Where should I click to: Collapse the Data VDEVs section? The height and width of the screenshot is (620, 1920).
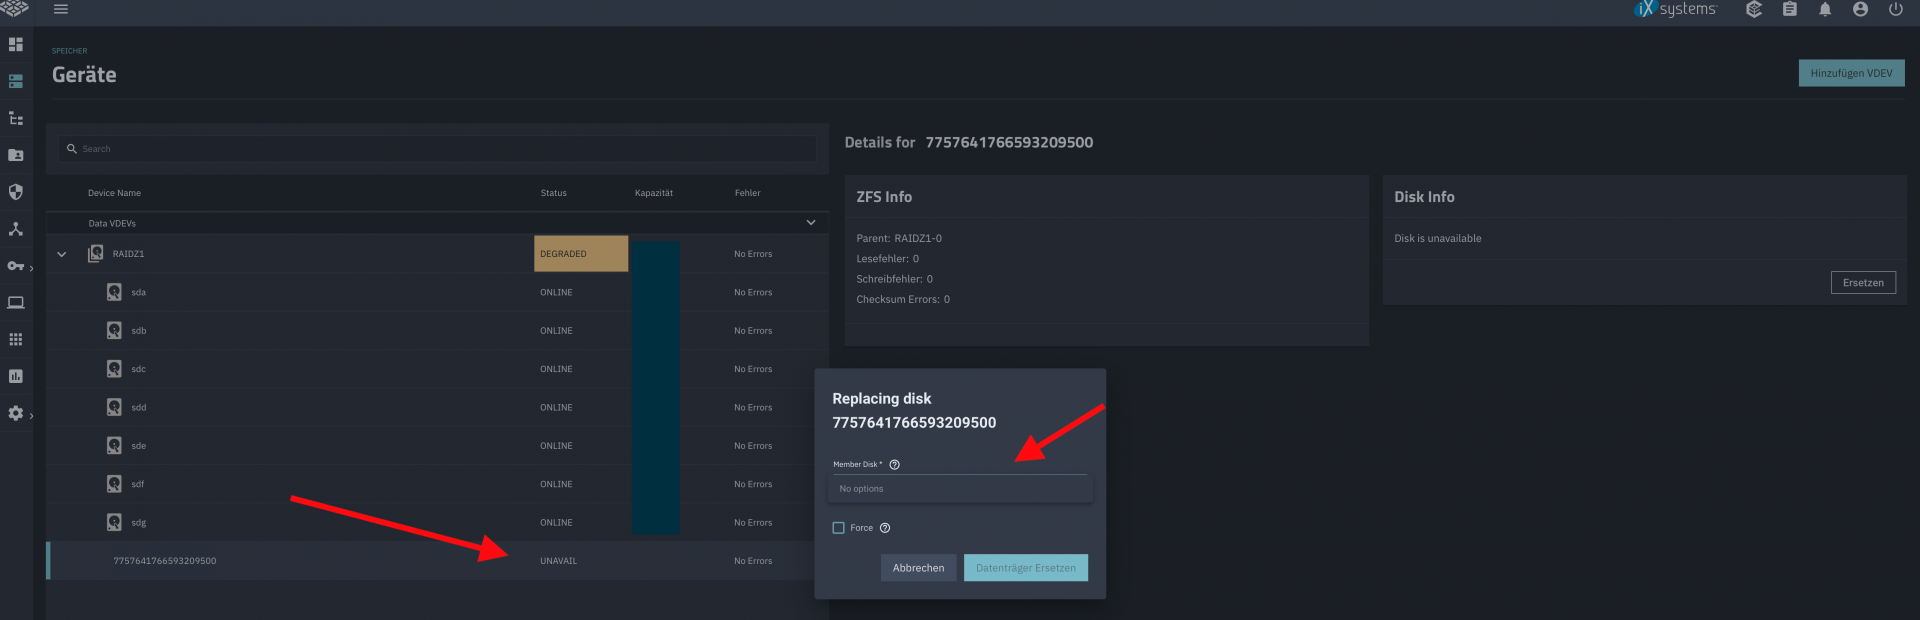(811, 223)
